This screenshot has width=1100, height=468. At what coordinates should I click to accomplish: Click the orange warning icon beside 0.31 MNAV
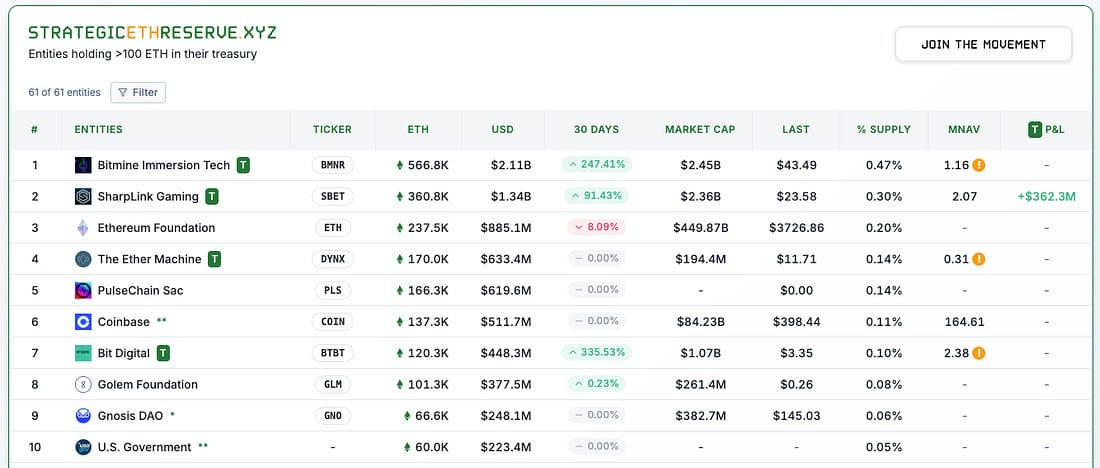pyautogui.click(x=979, y=259)
